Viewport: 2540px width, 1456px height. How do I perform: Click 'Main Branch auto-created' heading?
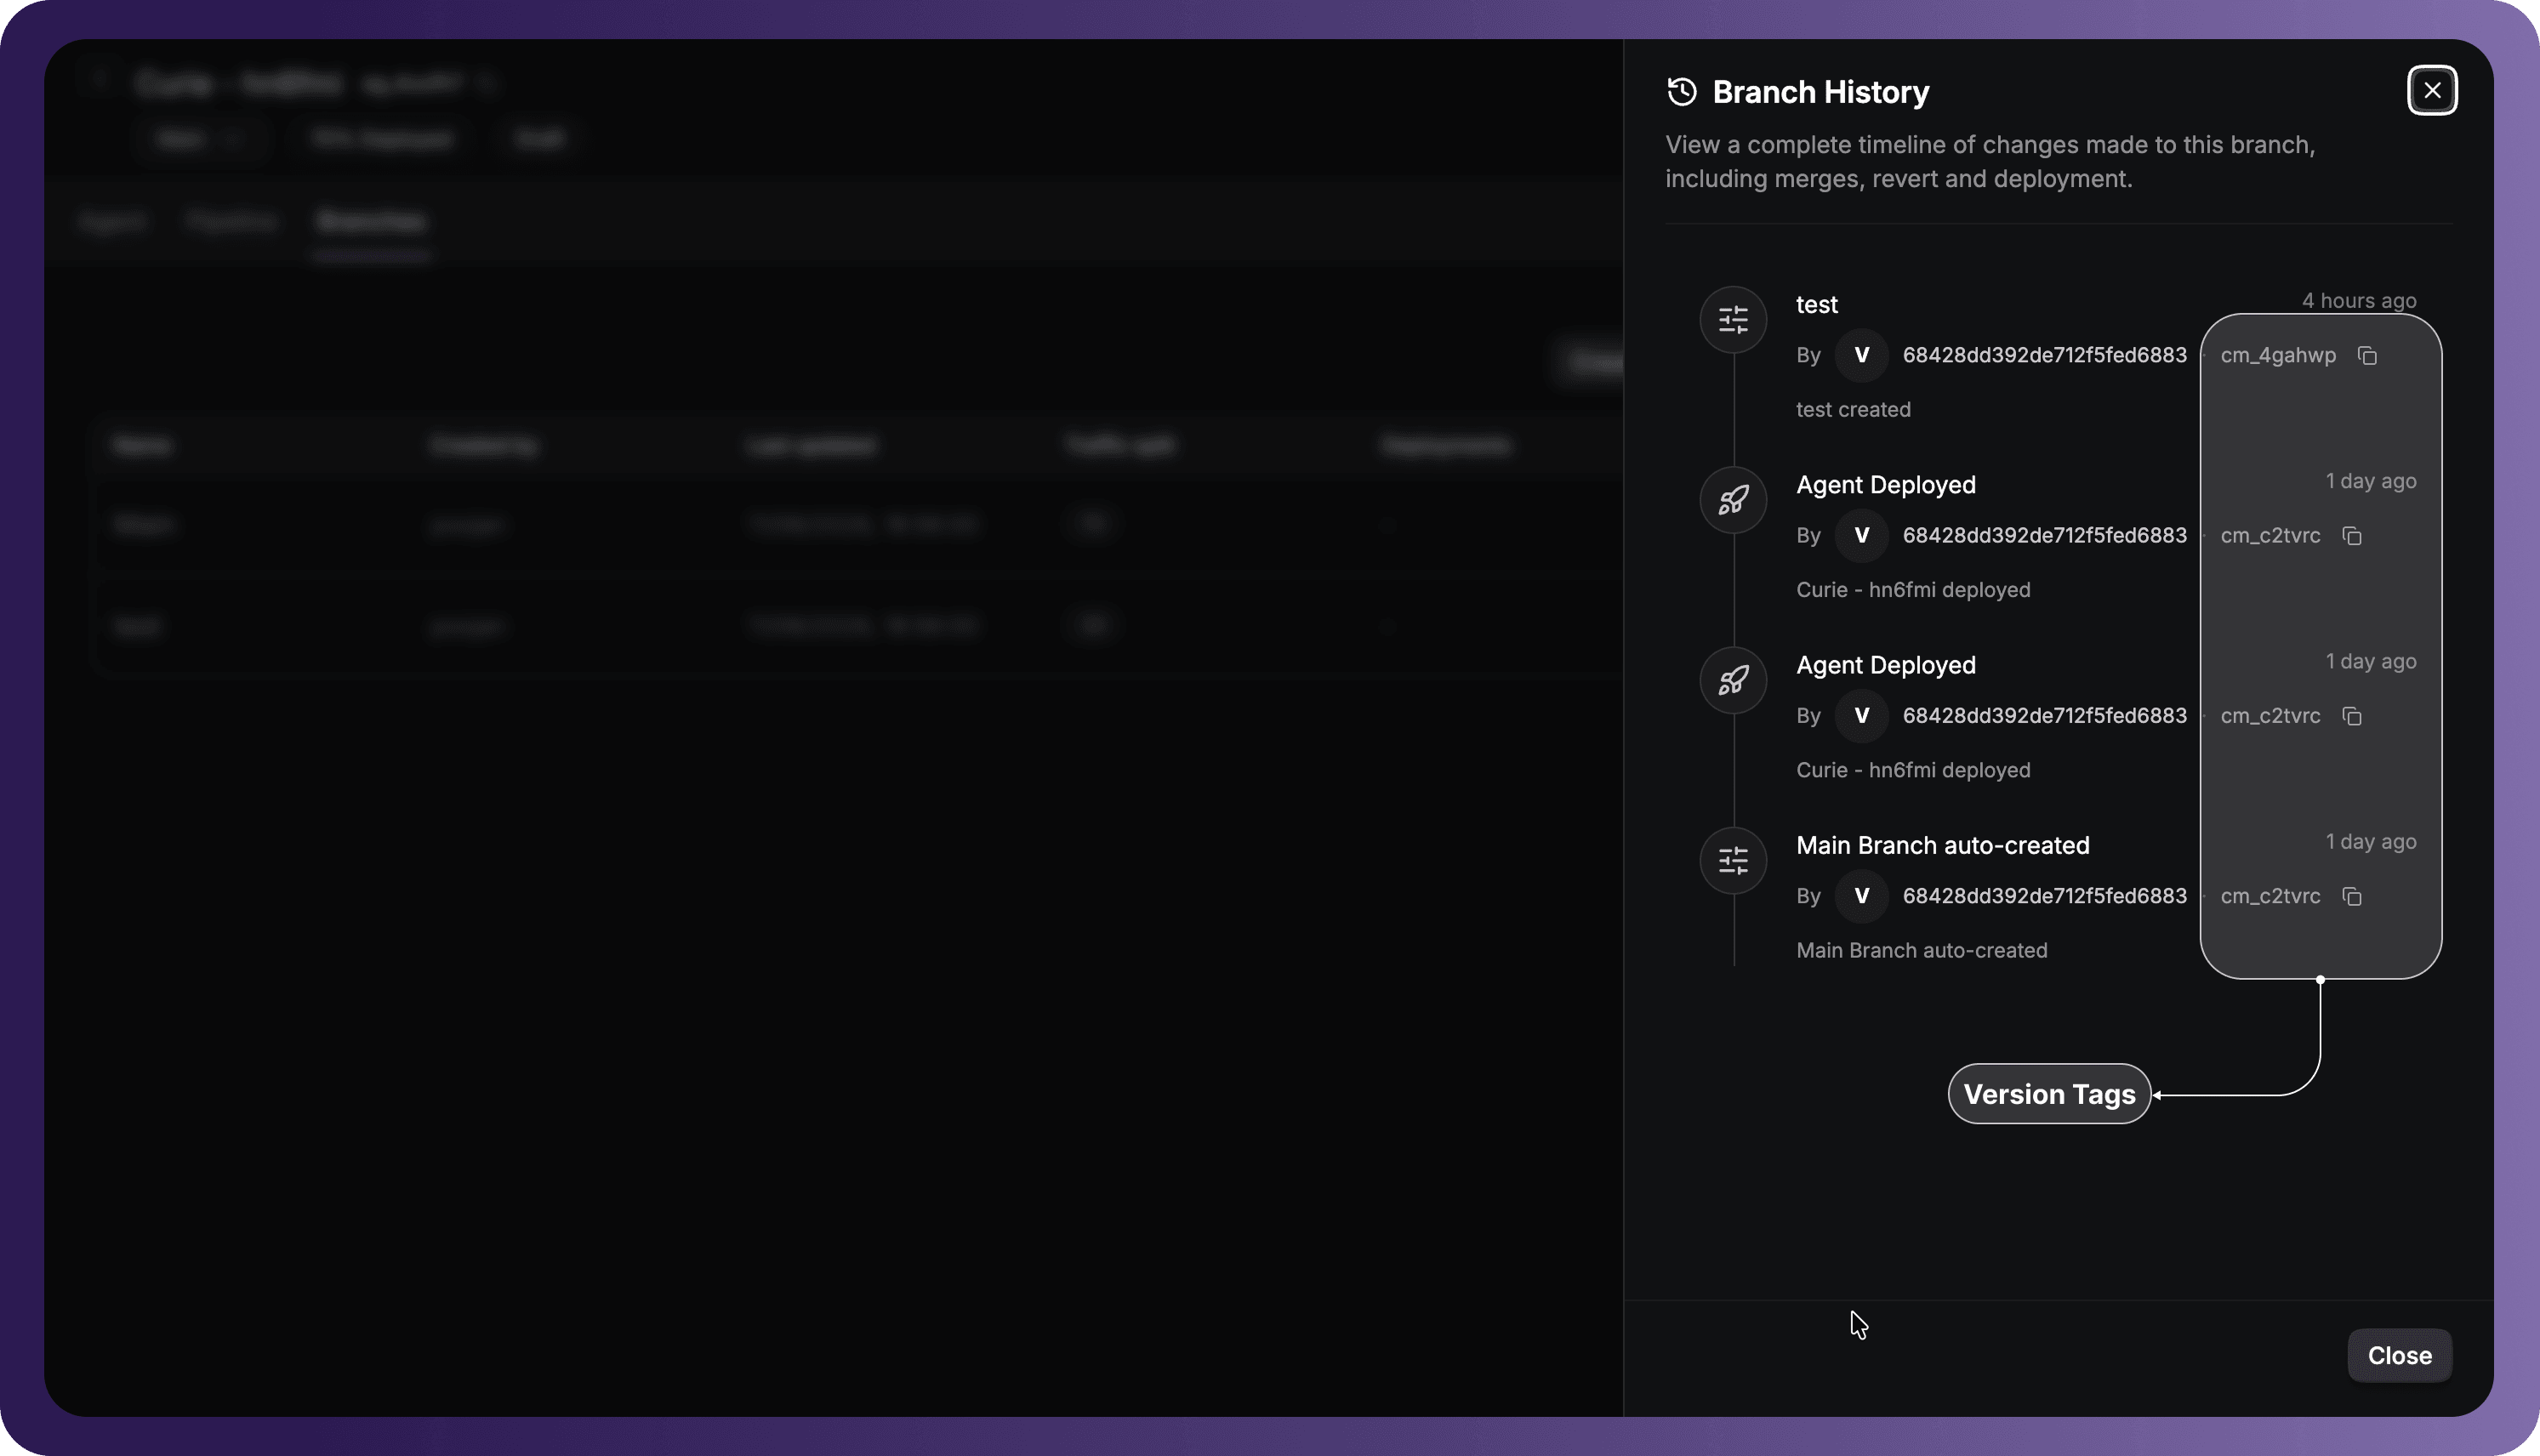coord(1942,845)
